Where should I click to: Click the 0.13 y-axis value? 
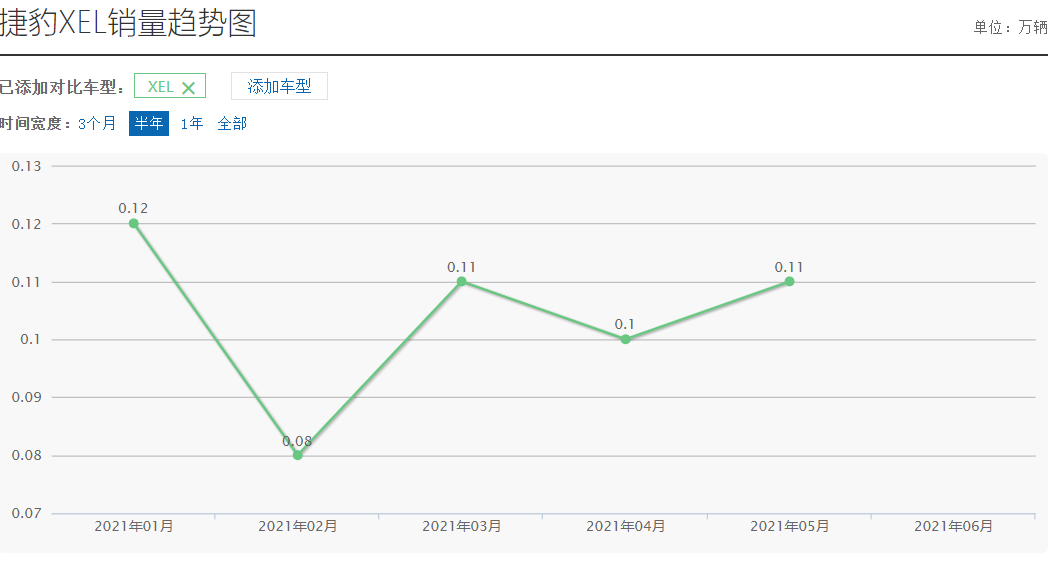tap(26, 166)
